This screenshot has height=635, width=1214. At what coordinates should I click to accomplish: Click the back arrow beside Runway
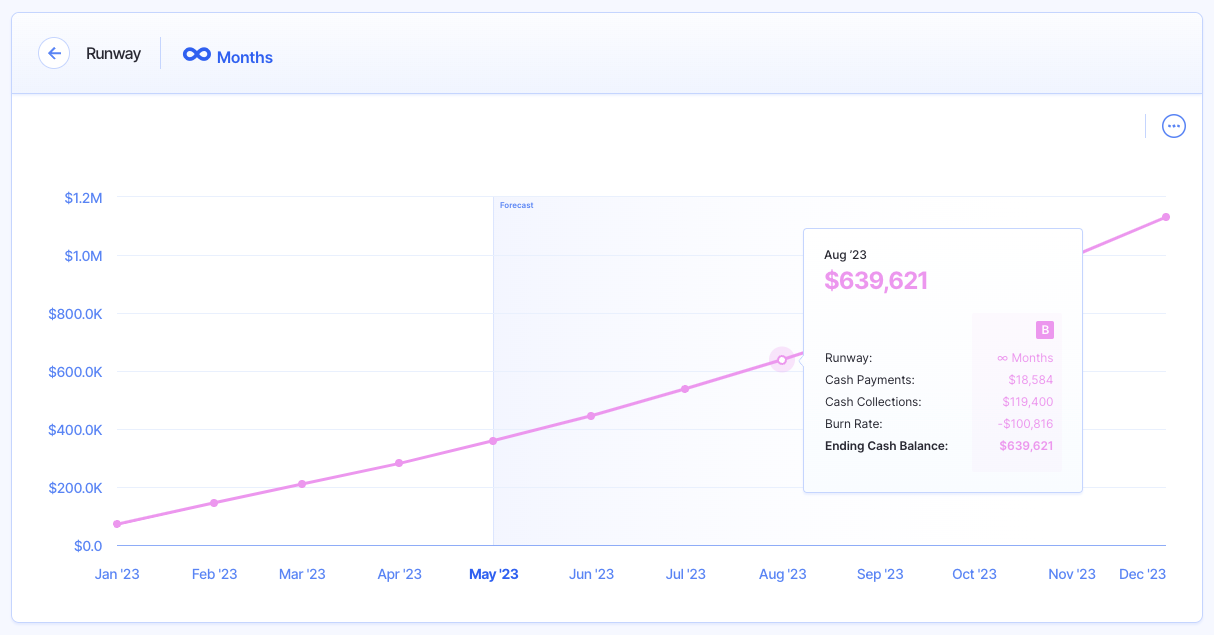[x=54, y=53]
